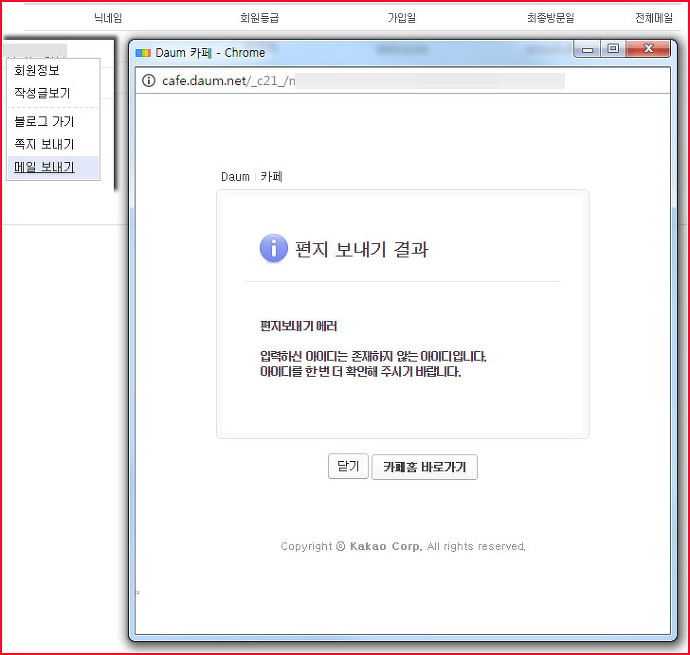
Task: Click the site info icon in address bar
Action: (149, 81)
